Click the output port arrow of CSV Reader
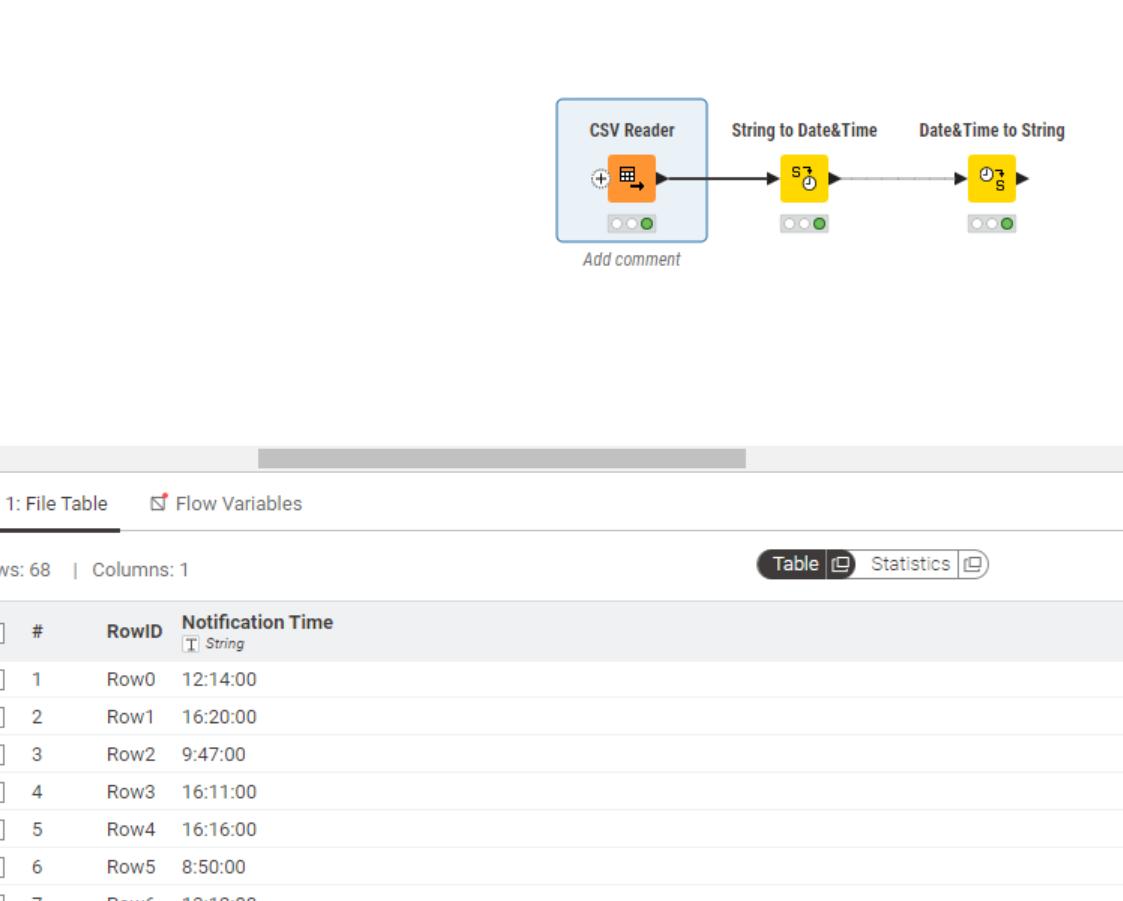The height and width of the screenshot is (901, 1123). (x=662, y=179)
